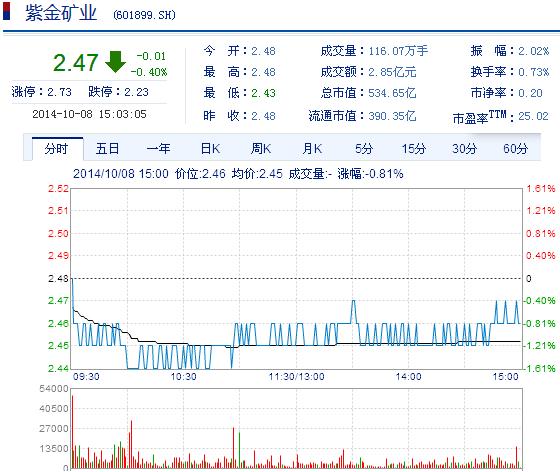Click the 2.48 baseline price axis label
Screen dimensions: 560x472
(58, 278)
